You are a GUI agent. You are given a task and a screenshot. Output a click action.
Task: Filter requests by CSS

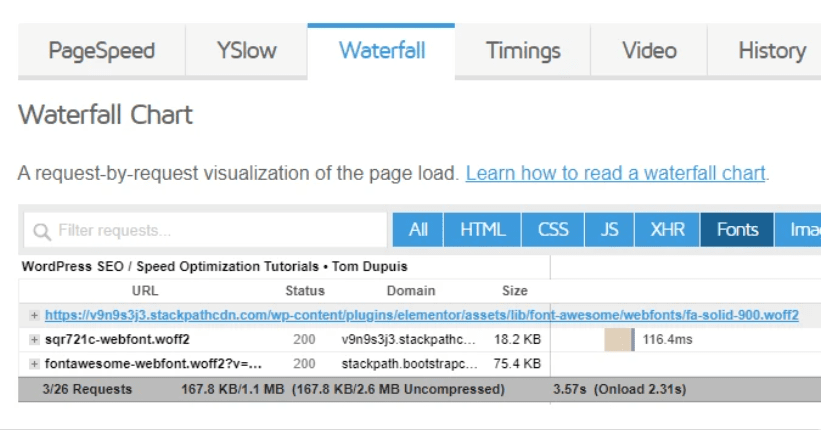click(553, 230)
